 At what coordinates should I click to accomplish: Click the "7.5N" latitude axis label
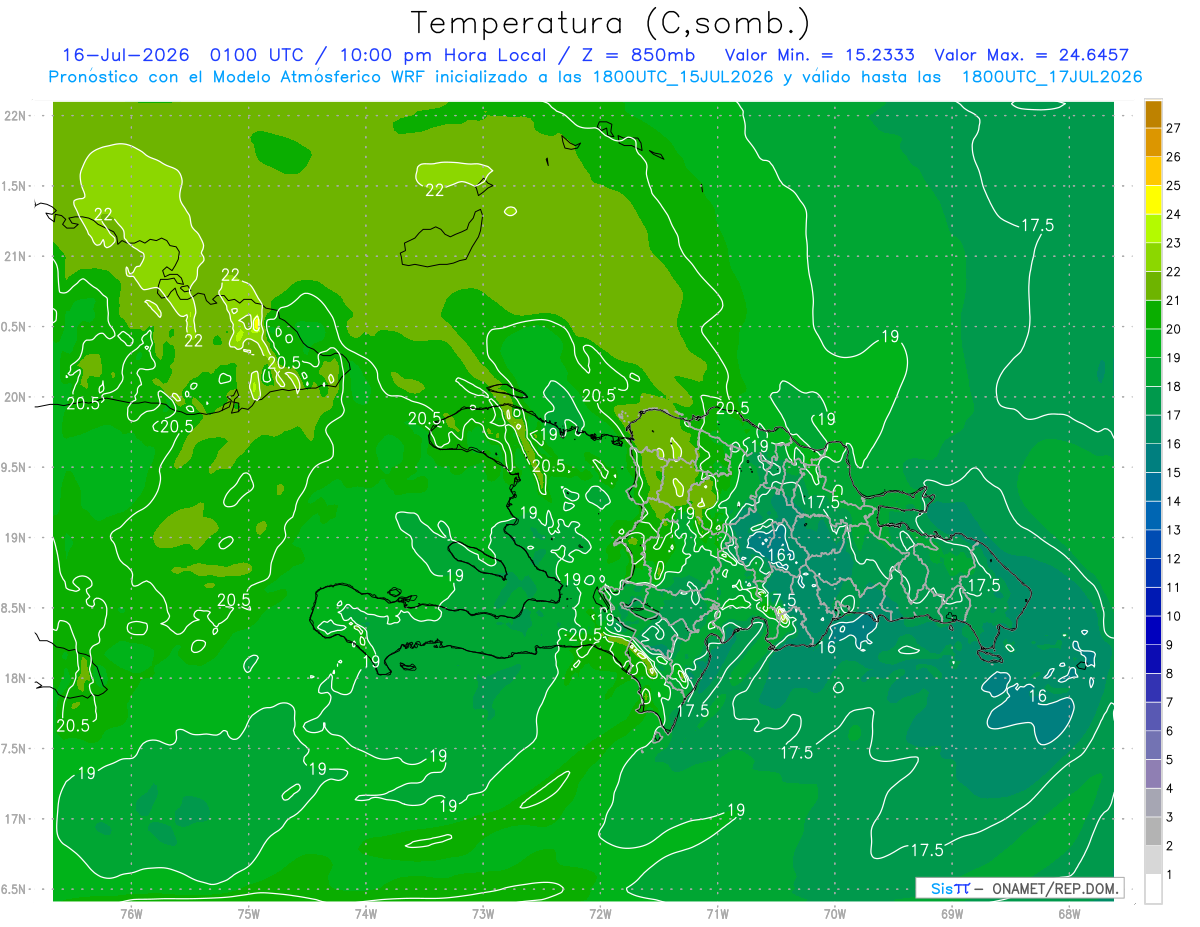tap(14, 749)
